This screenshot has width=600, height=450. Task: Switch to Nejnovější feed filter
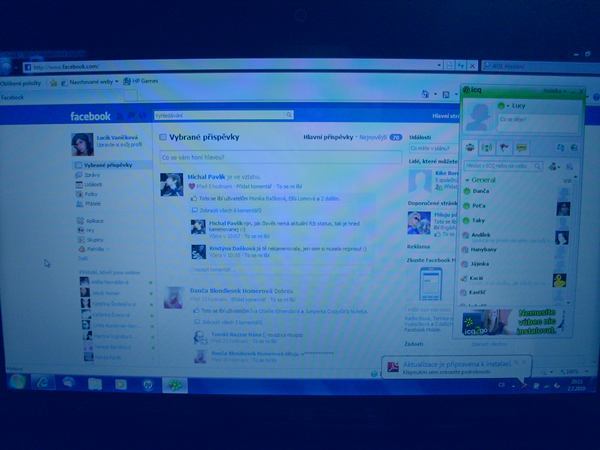pos(373,137)
